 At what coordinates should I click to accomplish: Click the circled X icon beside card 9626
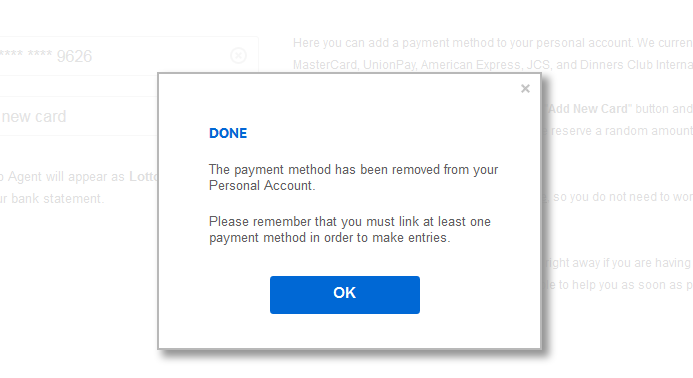click(239, 56)
